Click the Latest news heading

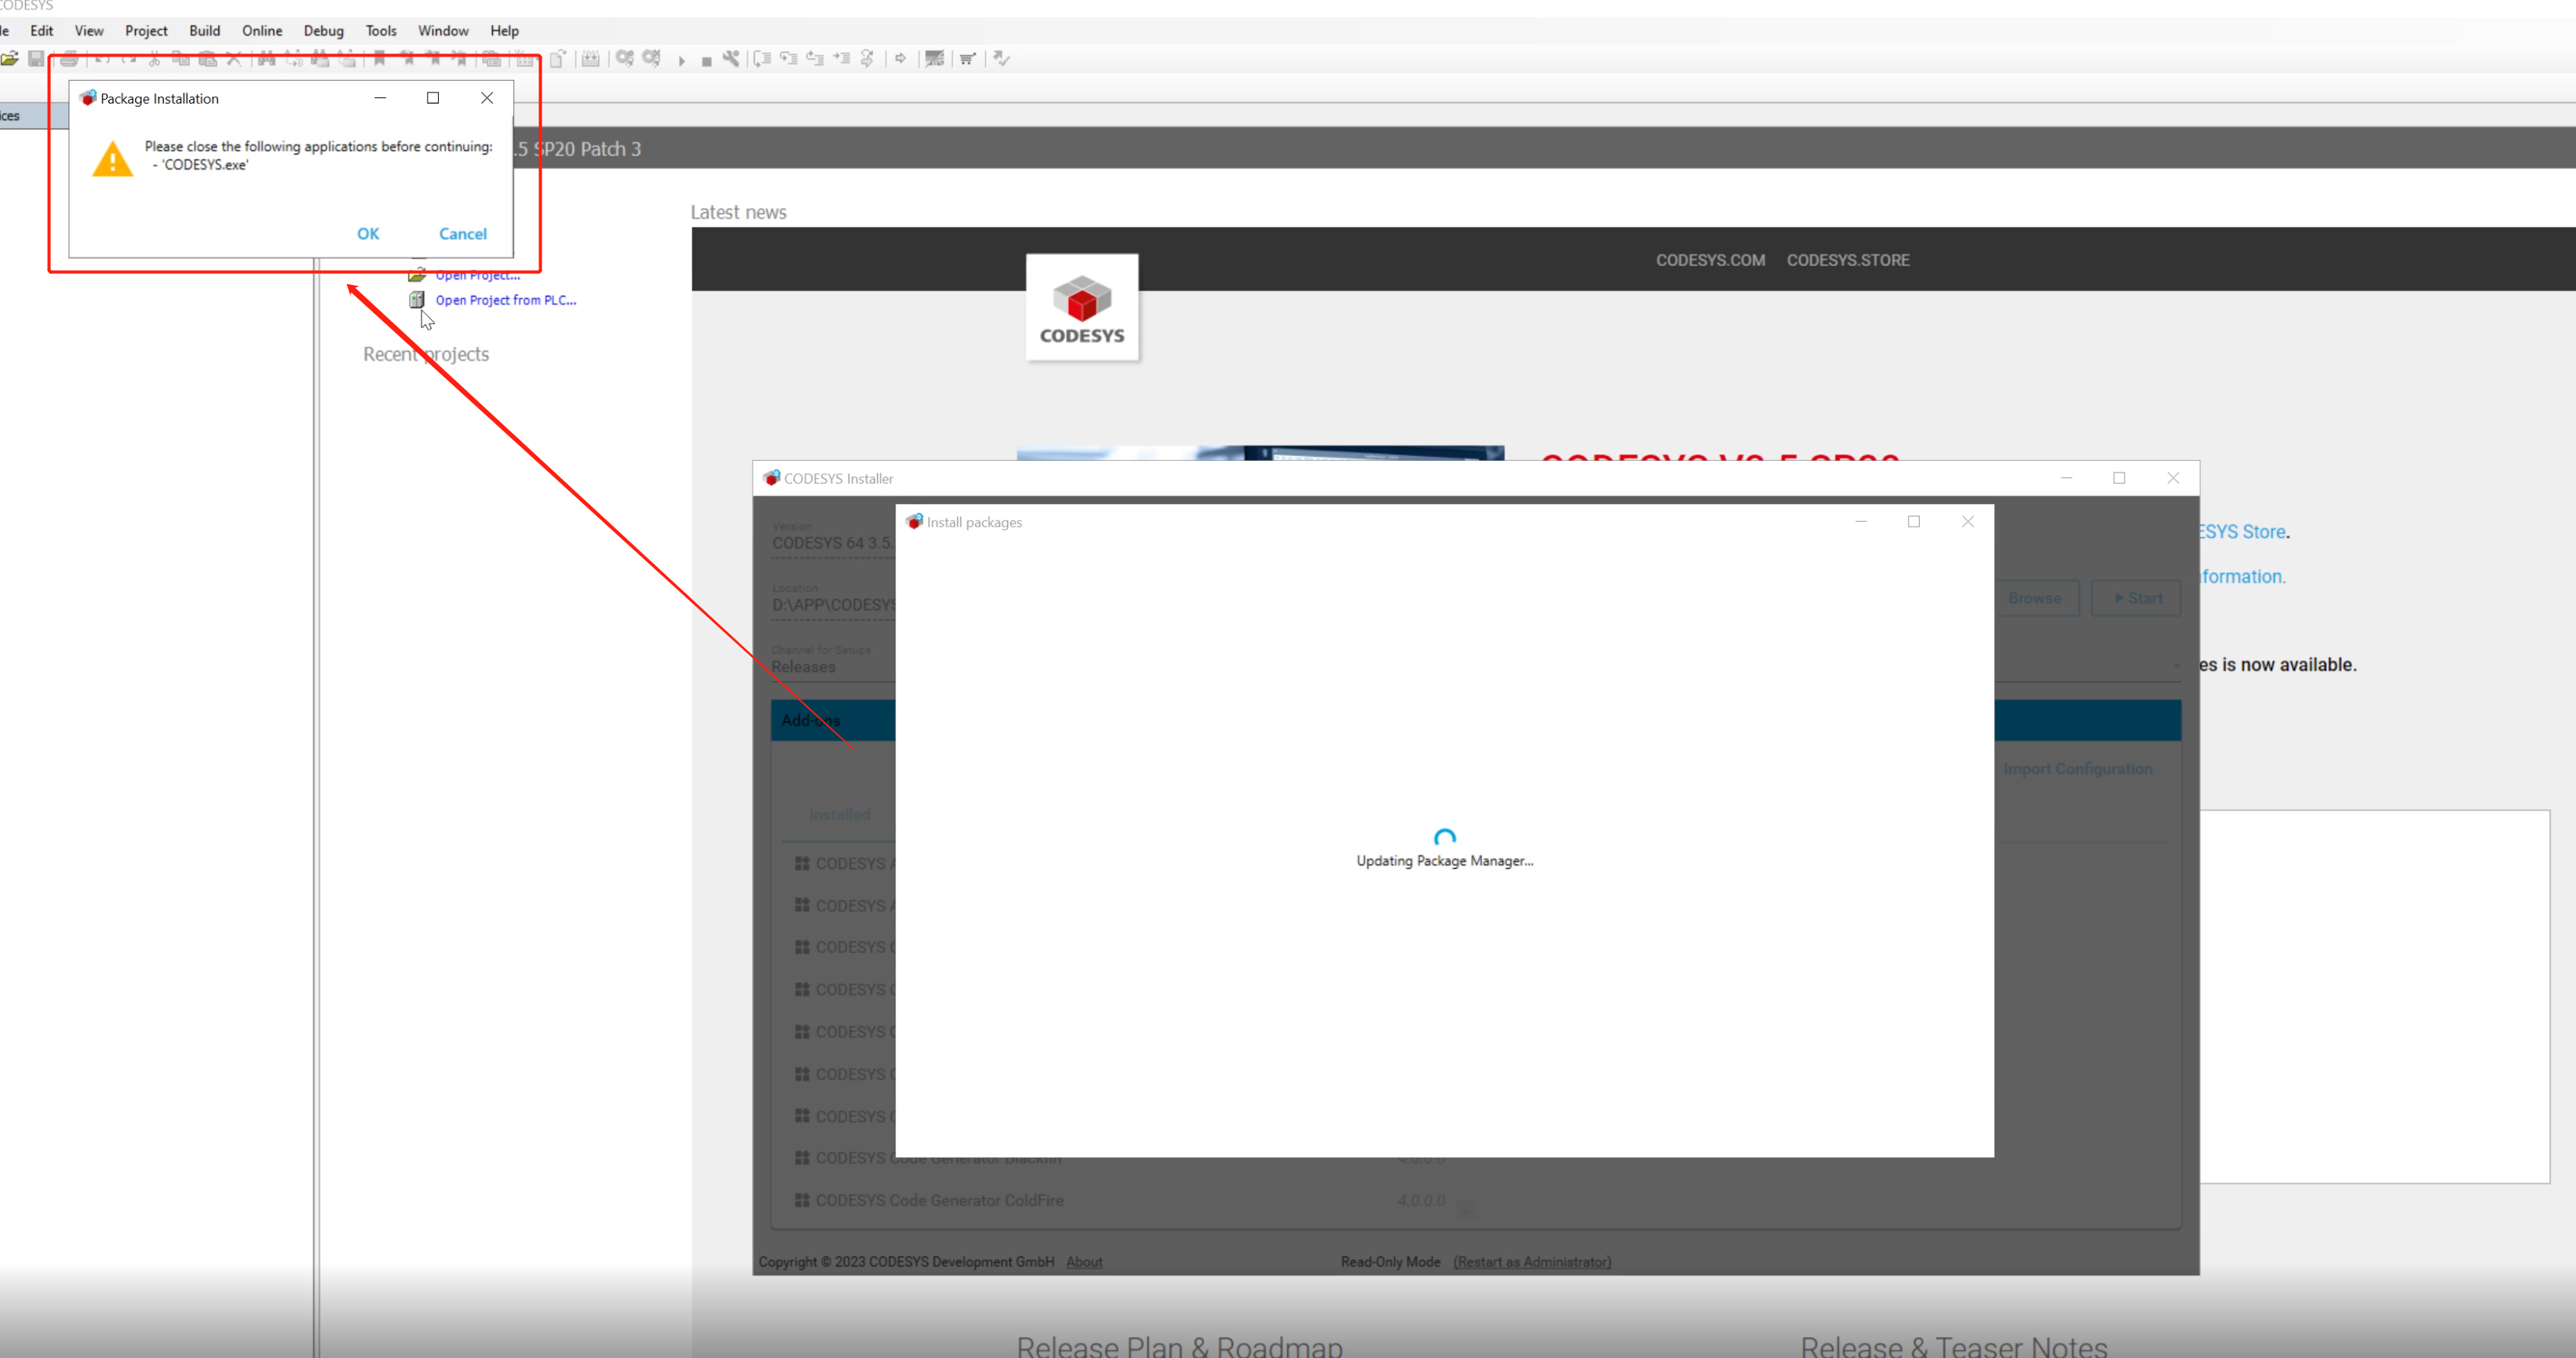click(738, 212)
